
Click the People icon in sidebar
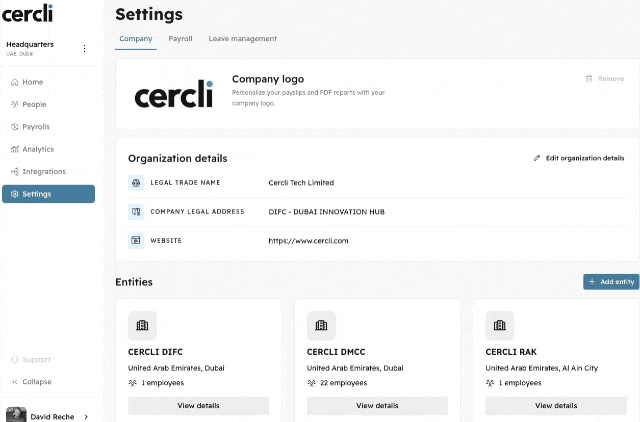[15, 104]
